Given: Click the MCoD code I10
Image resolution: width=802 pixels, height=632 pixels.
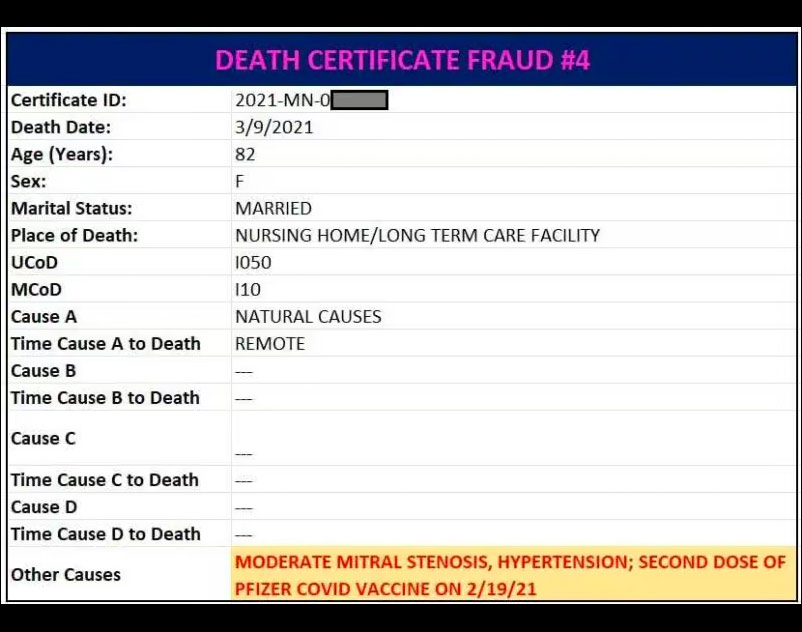Looking at the screenshot, I should (x=248, y=290).
